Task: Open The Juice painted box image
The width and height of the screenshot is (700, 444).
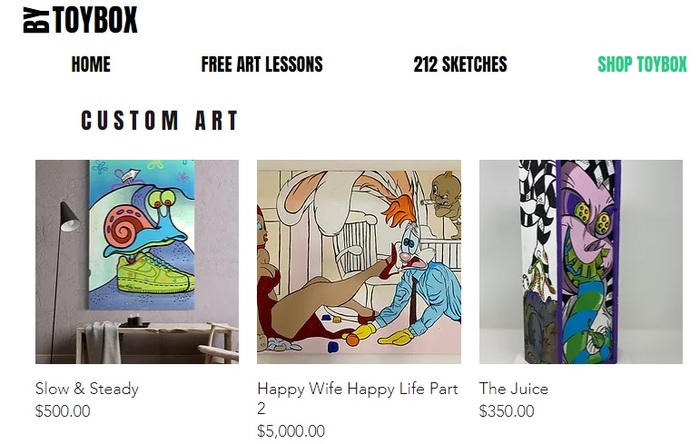Action: (x=581, y=262)
